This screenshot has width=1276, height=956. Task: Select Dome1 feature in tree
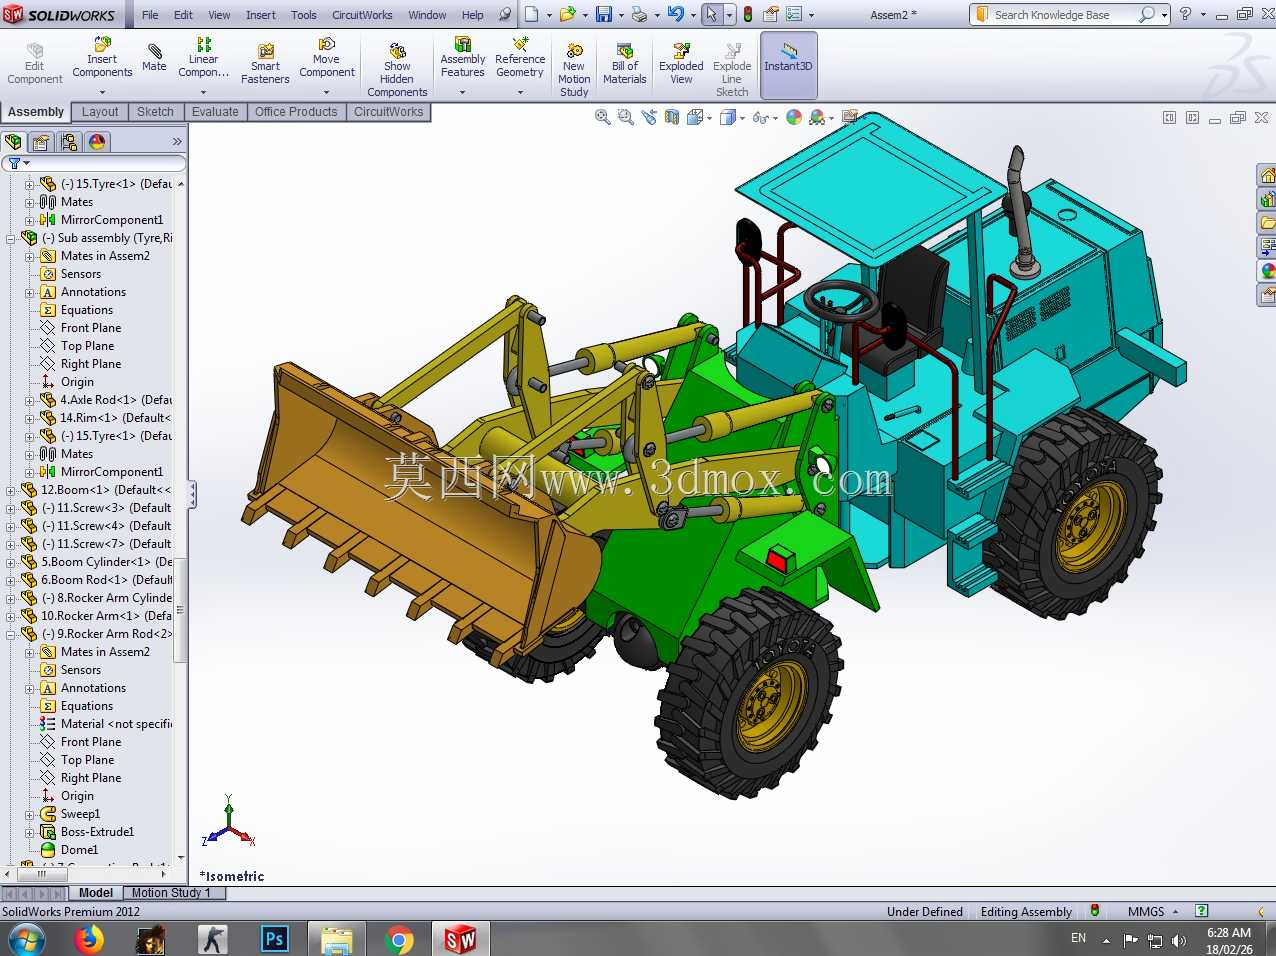(x=79, y=850)
